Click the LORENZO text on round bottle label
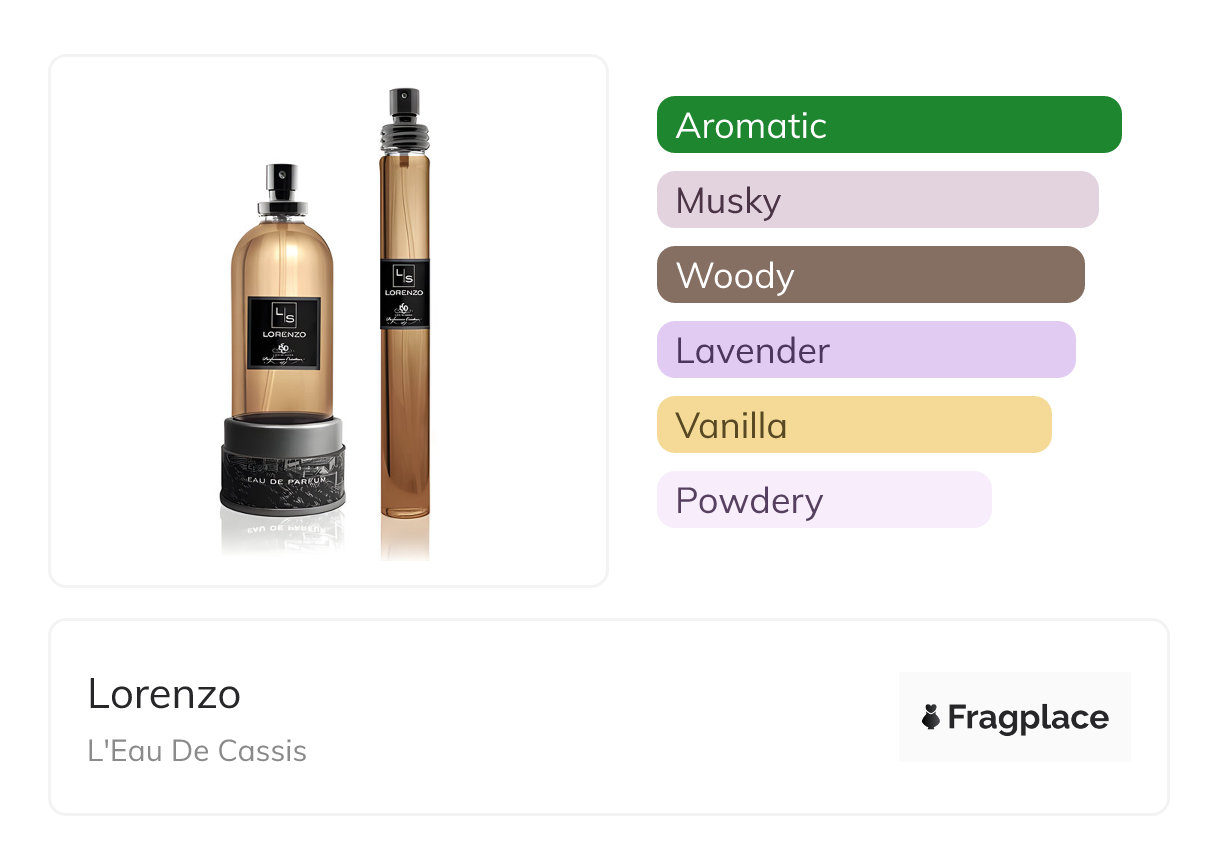The height and width of the screenshot is (864, 1218). click(283, 334)
